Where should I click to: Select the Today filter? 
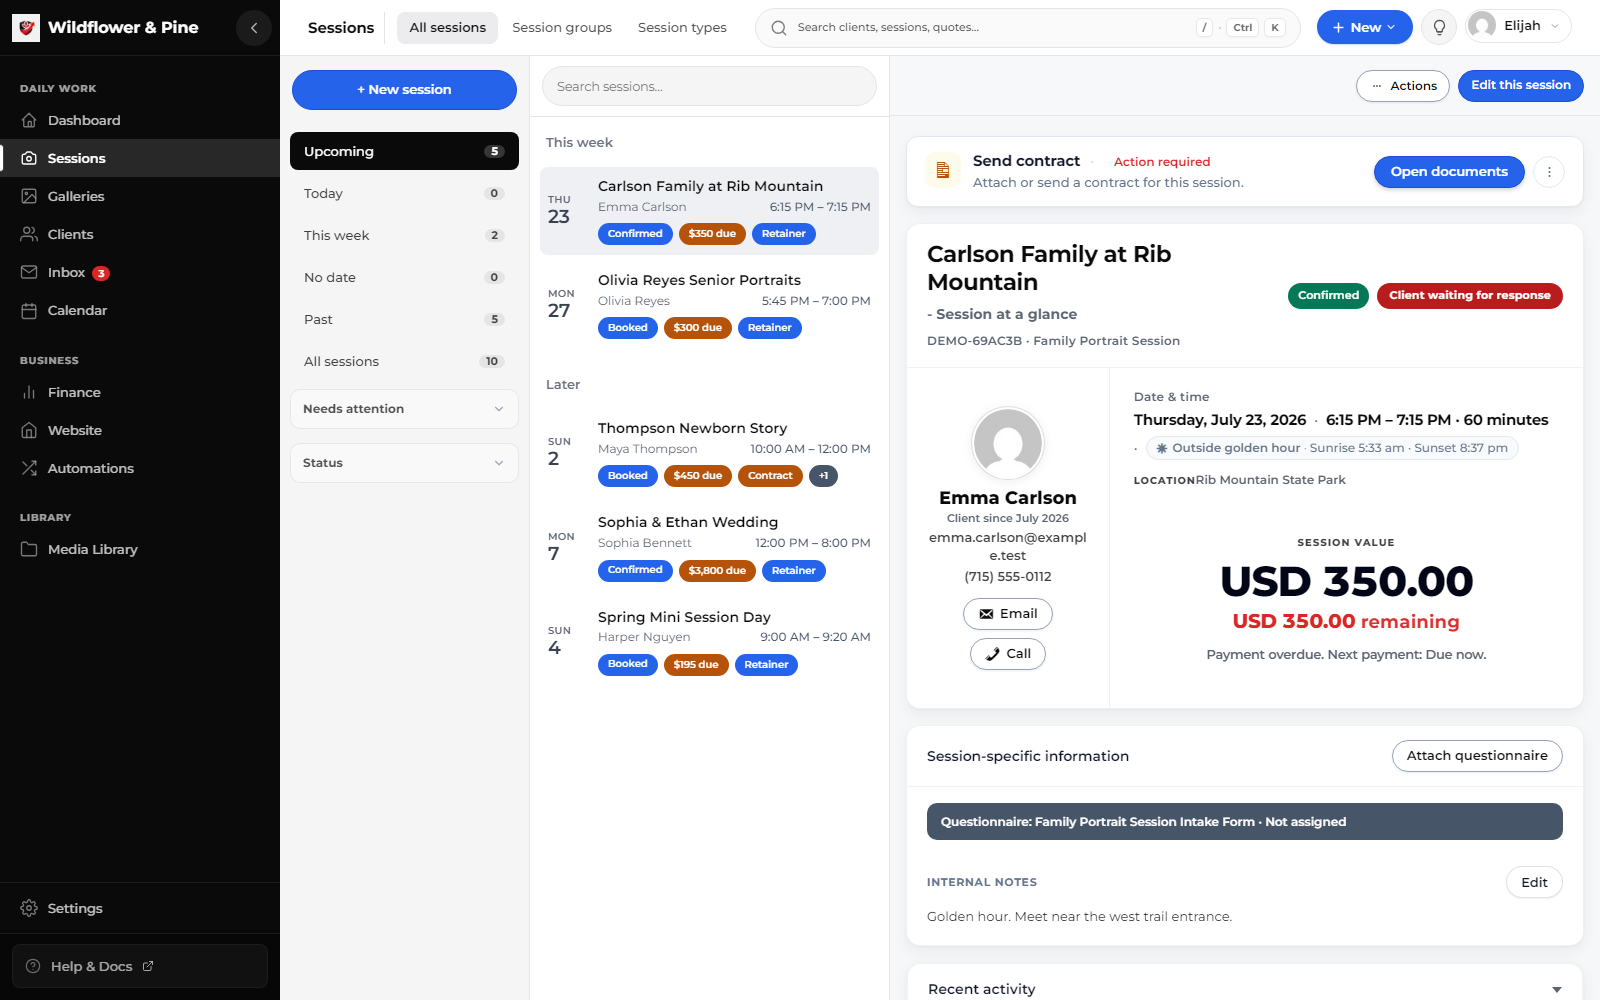pos(404,193)
